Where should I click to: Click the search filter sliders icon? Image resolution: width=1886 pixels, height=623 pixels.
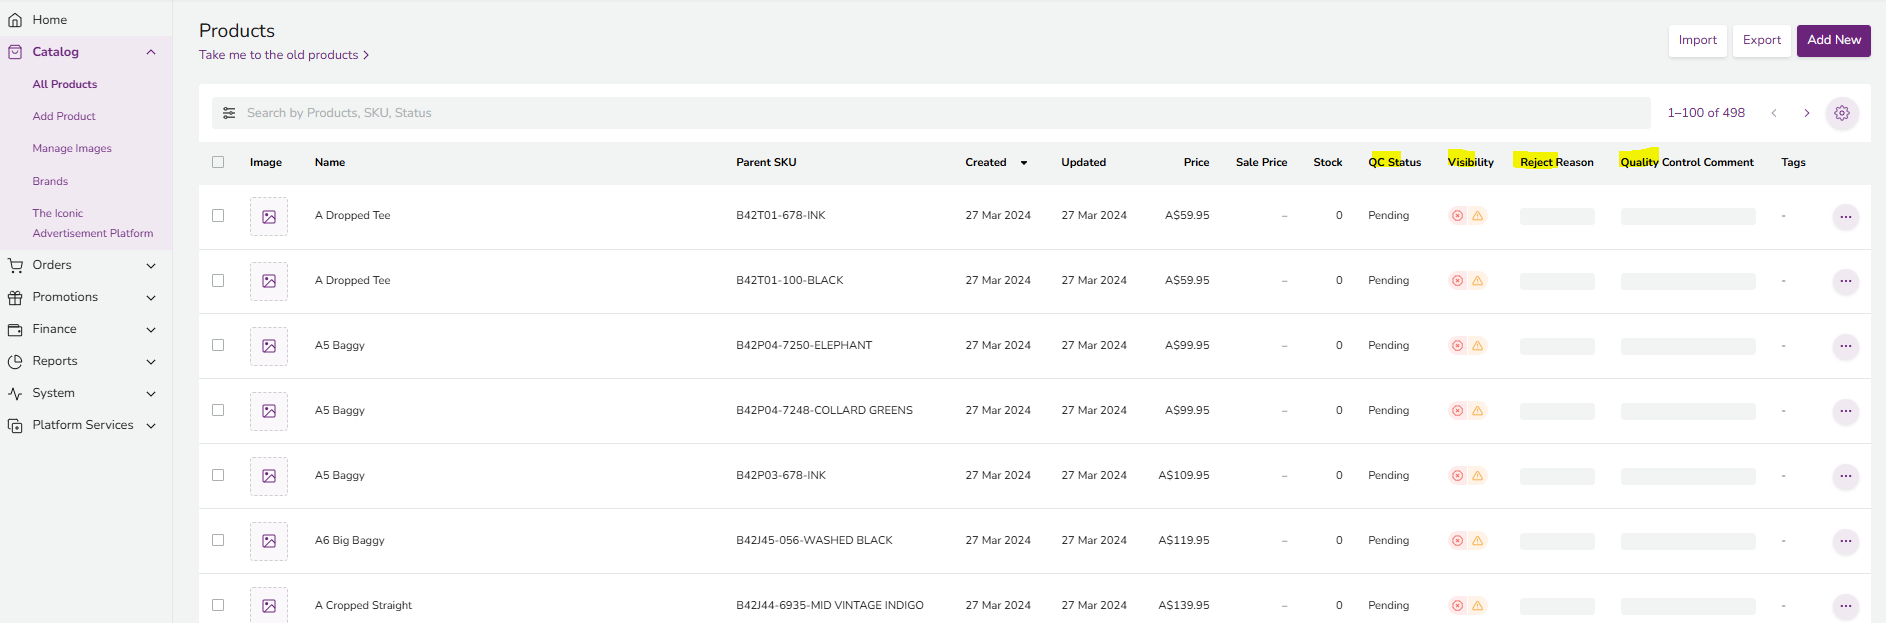[x=229, y=113]
